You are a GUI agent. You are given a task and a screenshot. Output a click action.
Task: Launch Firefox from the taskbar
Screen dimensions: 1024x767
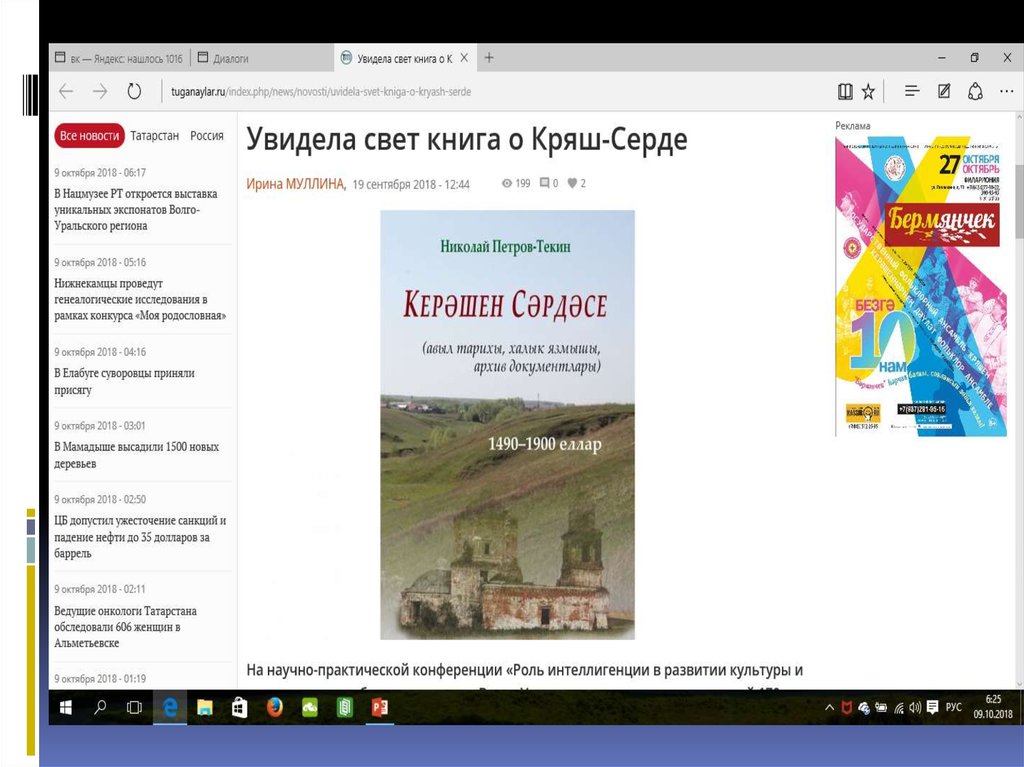tap(273, 708)
